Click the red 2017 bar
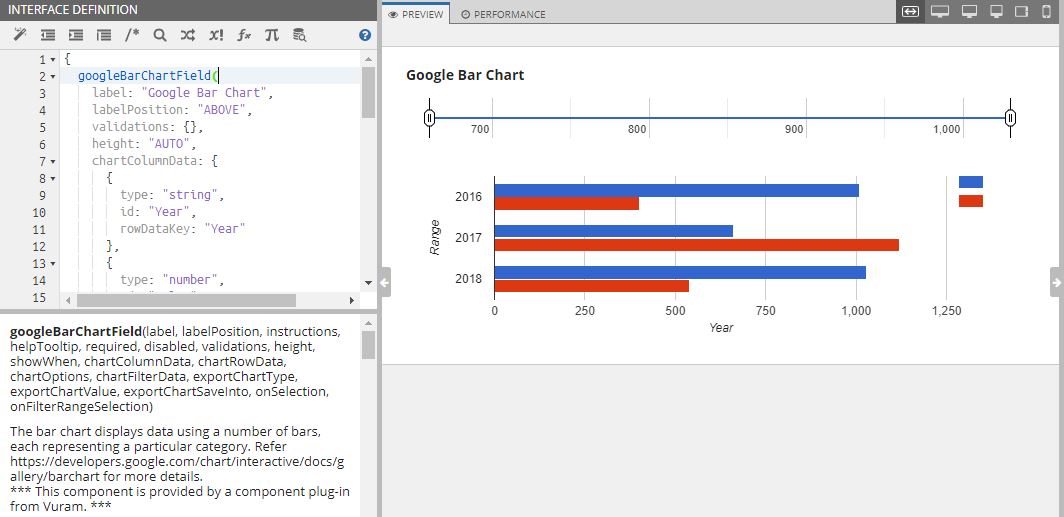The width and height of the screenshot is (1064, 517). coord(696,245)
